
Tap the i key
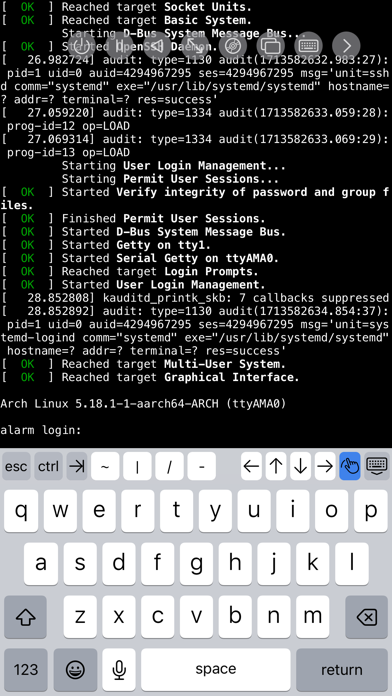pos(293,510)
